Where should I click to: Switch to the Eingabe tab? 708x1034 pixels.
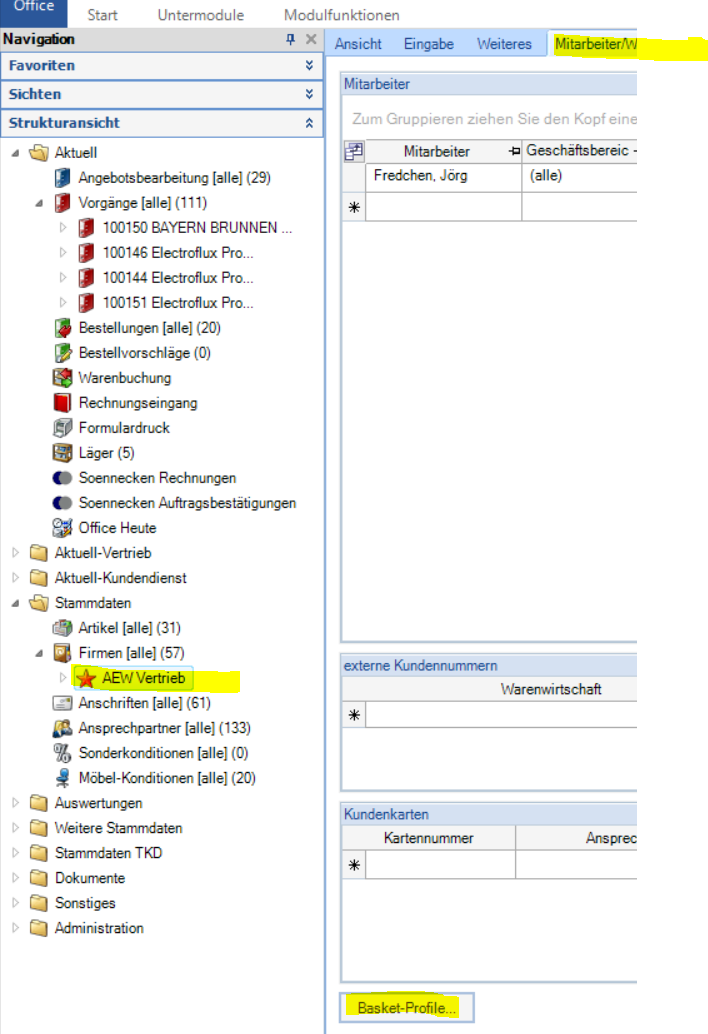(x=428, y=44)
